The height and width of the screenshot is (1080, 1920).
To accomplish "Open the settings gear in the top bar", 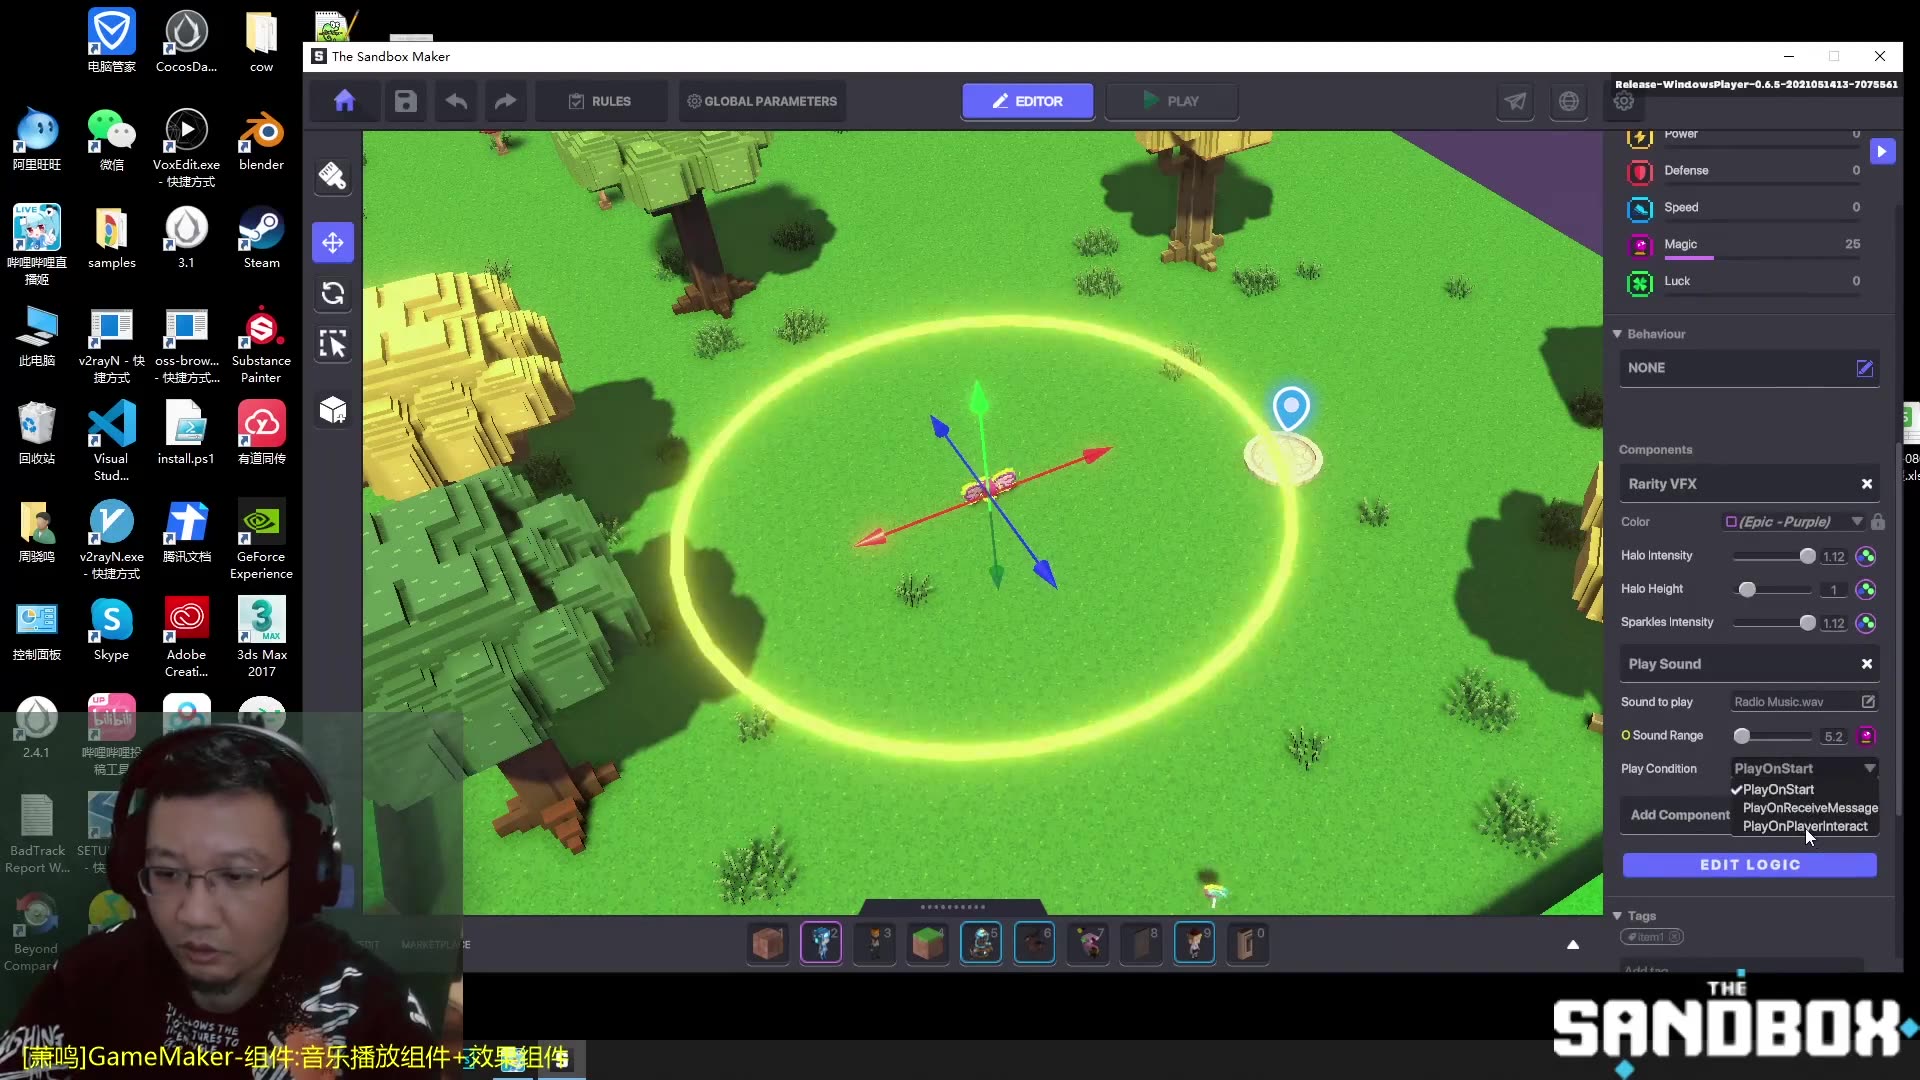I will [1622, 101].
